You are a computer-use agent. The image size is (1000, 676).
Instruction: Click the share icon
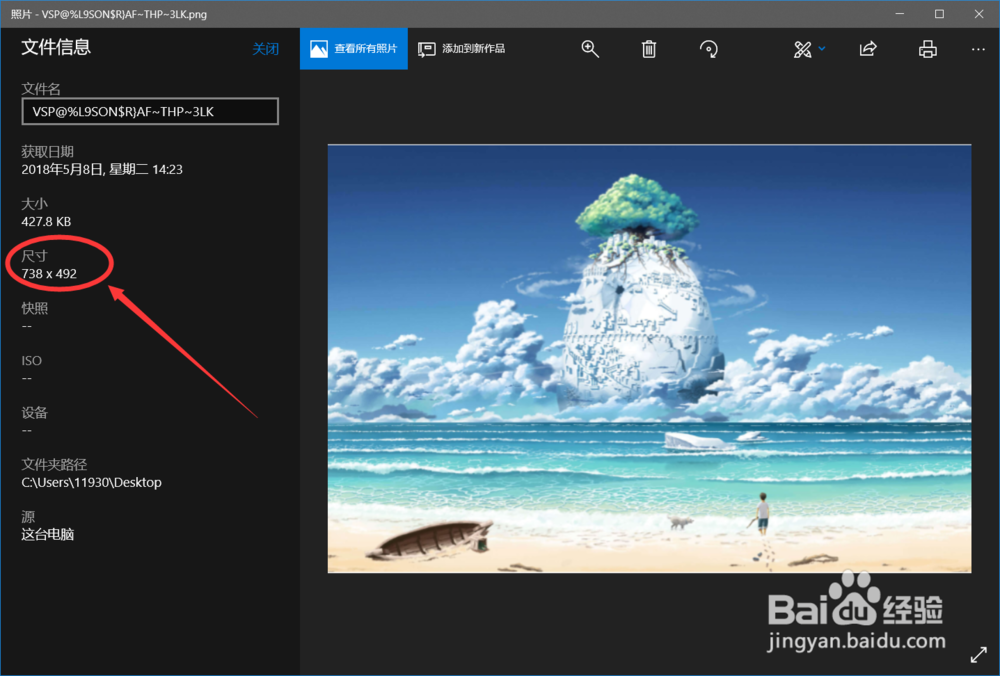[x=868, y=49]
